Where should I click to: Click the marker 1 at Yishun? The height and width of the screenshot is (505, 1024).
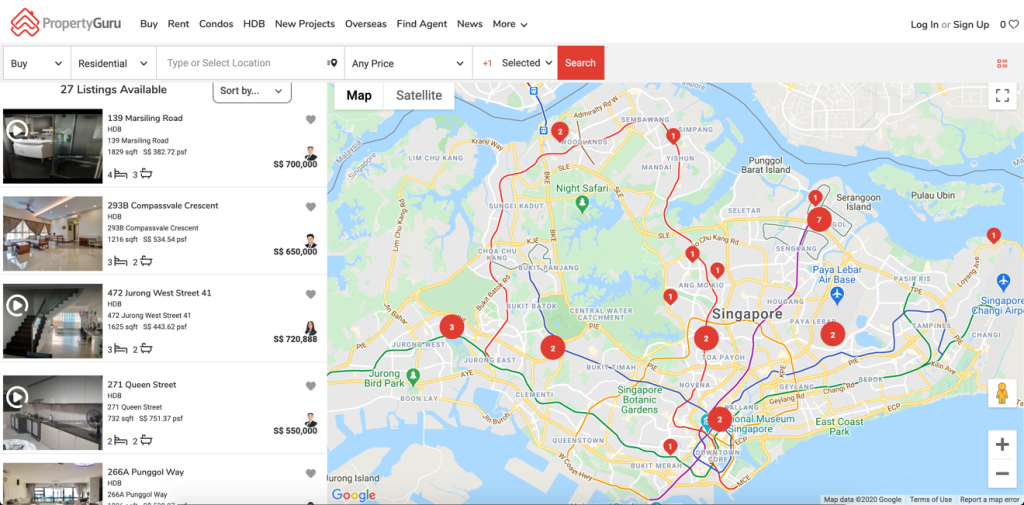[x=672, y=136]
